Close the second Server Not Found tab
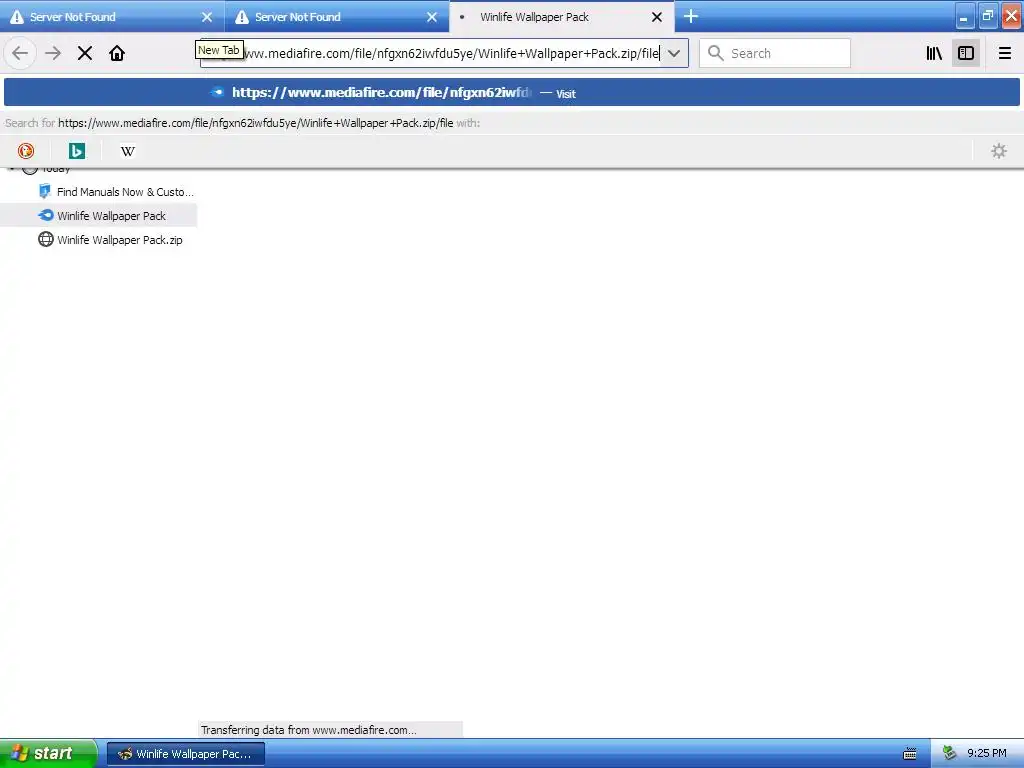This screenshot has height=768, width=1024. (x=432, y=17)
